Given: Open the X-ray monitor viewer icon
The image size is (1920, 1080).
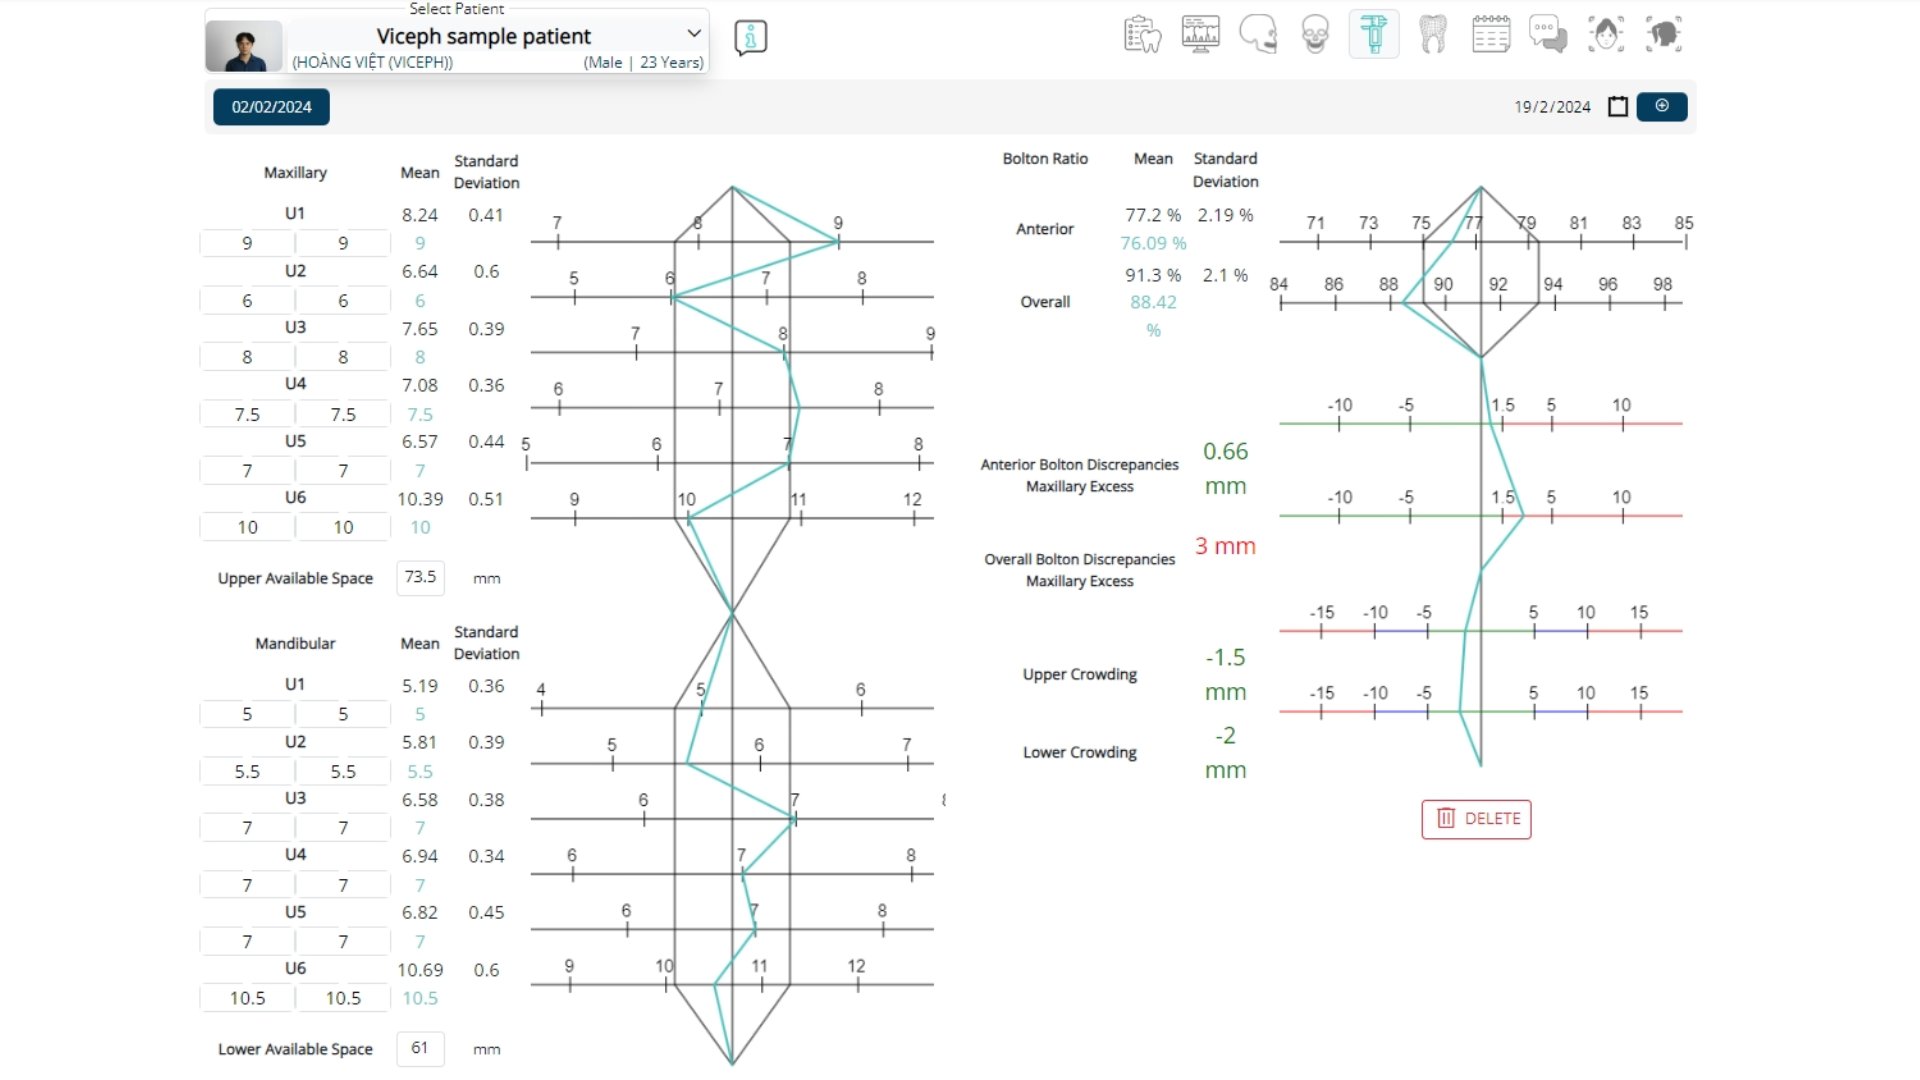Looking at the screenshot, I should pyautogui.click(x=1200, y=34).
